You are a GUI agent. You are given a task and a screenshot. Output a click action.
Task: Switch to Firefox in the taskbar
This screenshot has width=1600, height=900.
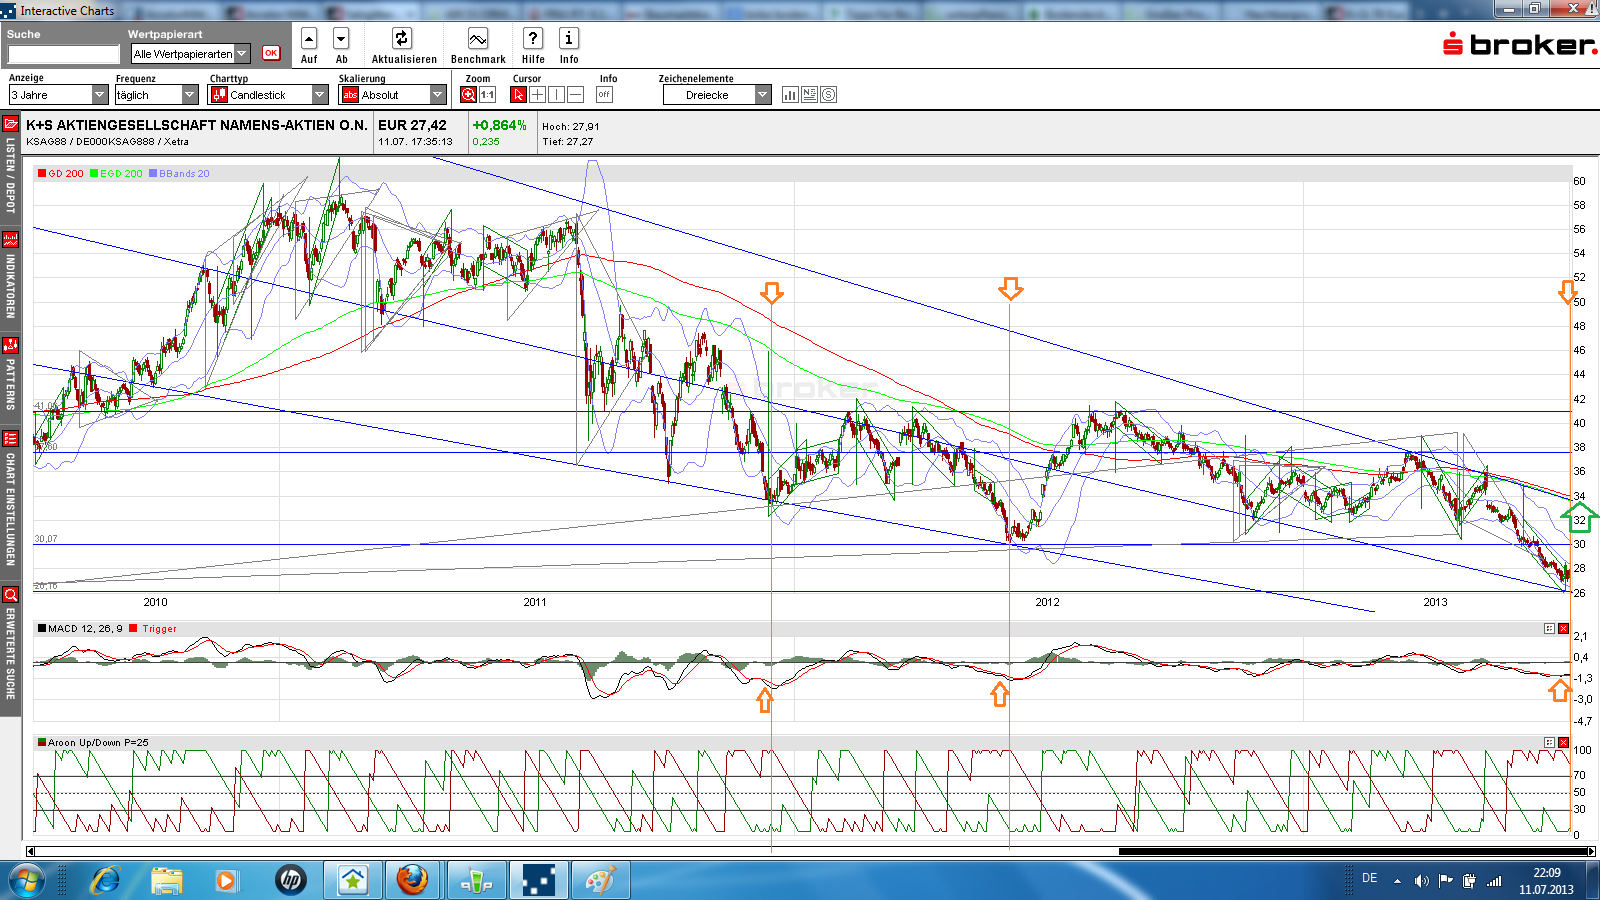[x=413, y=881]
